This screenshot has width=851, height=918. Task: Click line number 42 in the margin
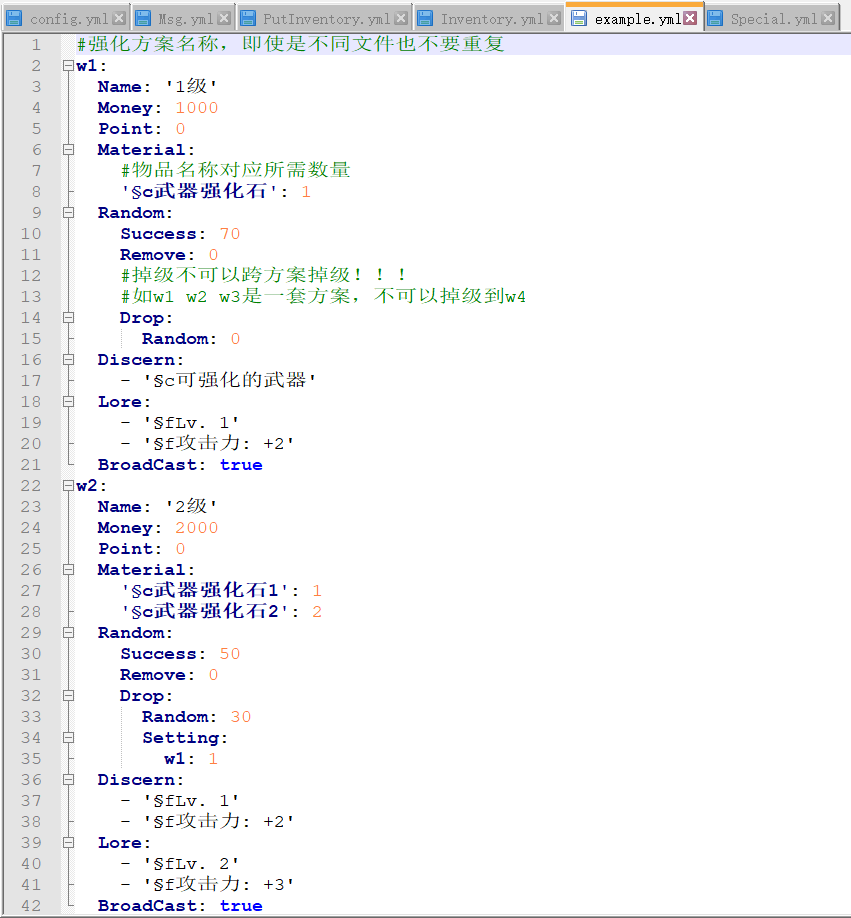pyautogui.click(x=31, y=906)
